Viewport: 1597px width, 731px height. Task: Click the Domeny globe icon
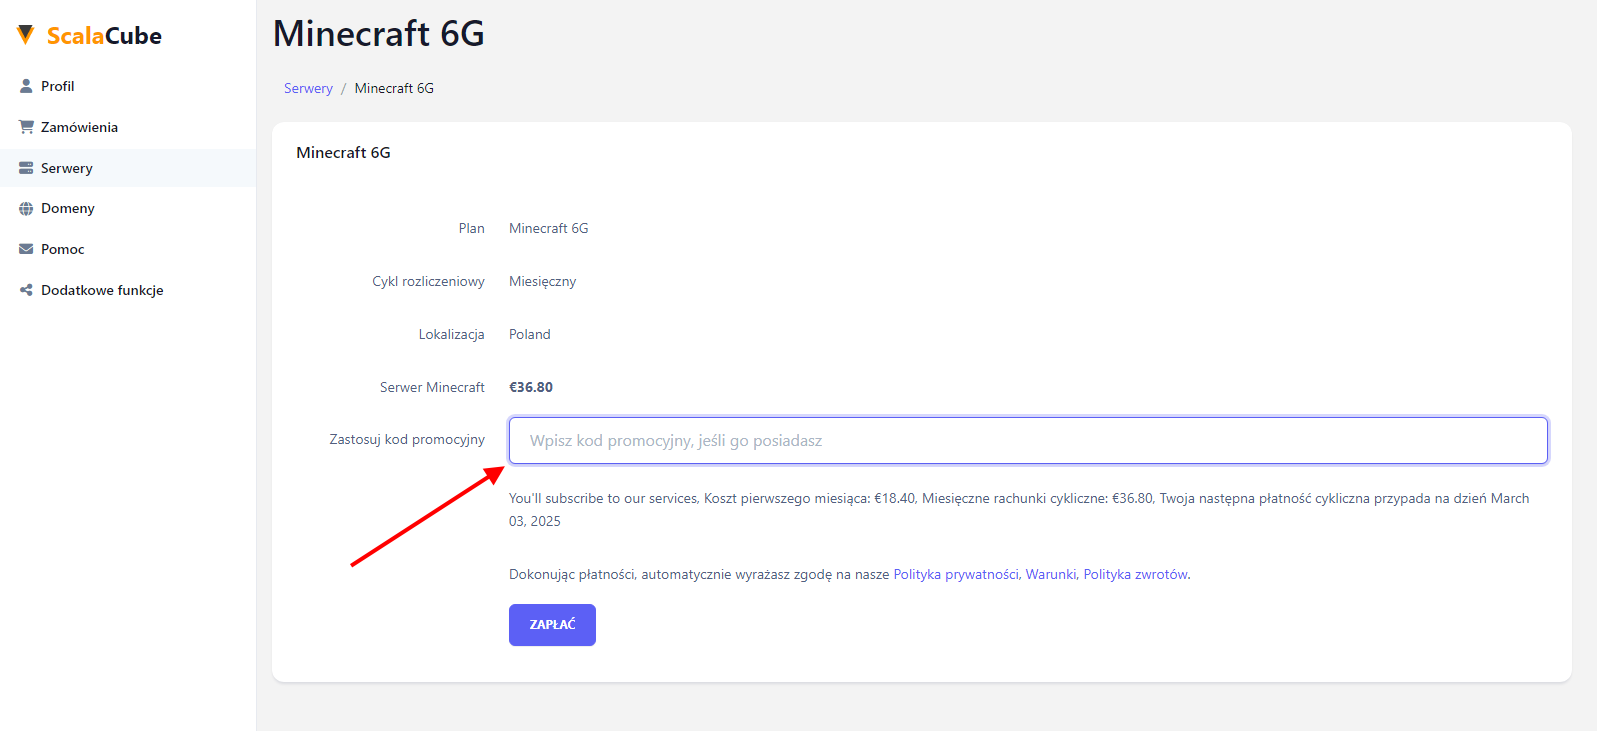click(26, 209)
